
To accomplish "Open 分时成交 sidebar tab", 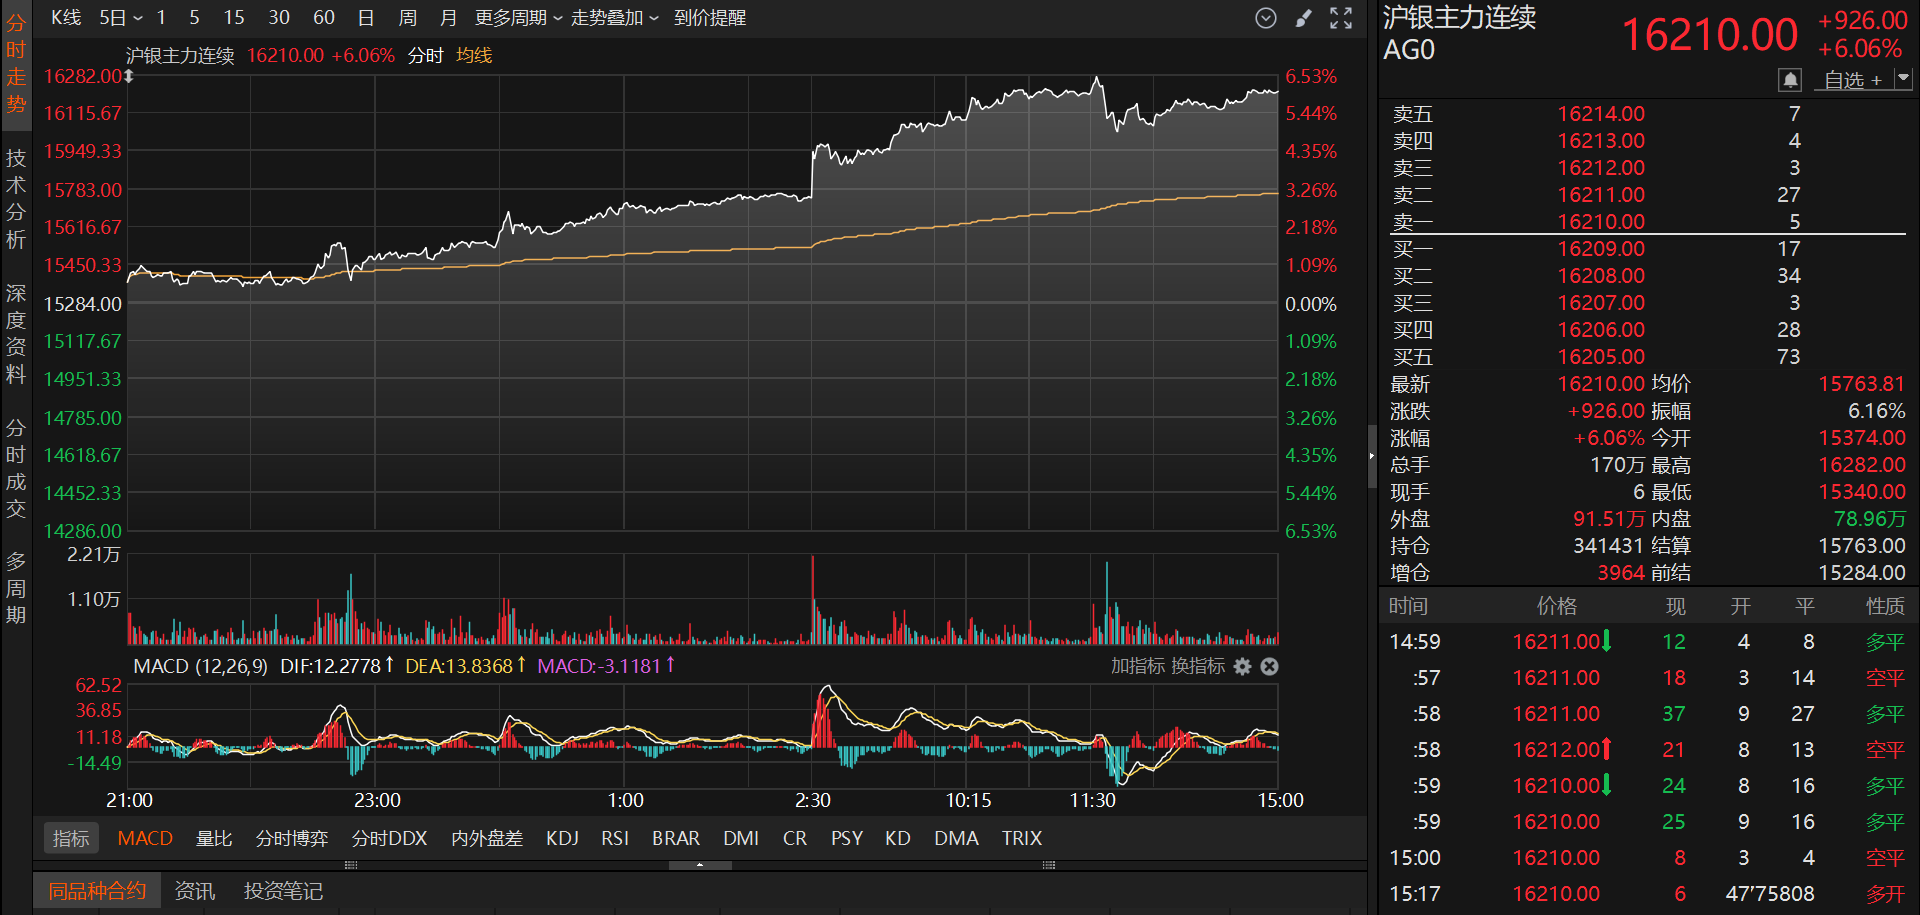I will click(x=16, y=468).
